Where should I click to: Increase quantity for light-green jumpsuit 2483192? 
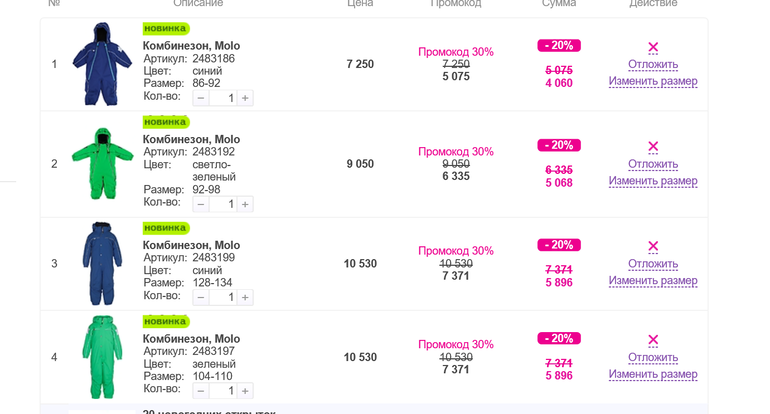pyautogui.click(x=245, y=204)
